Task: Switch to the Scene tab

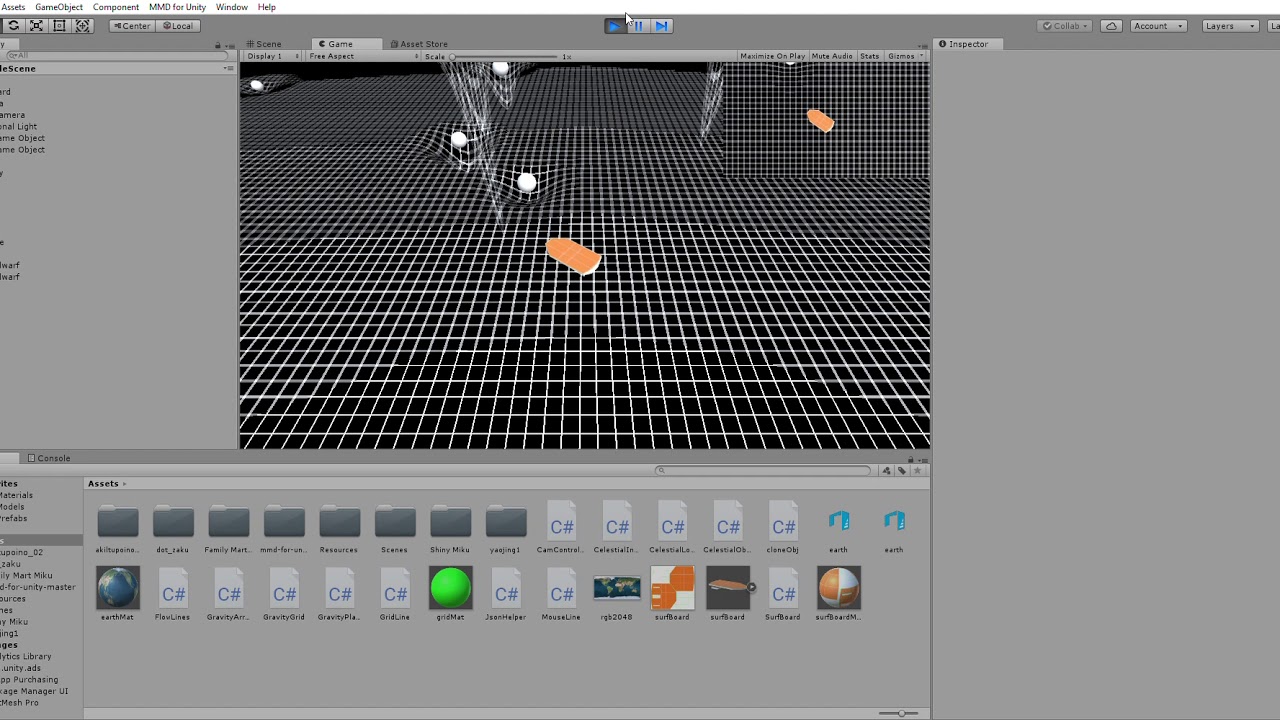Action: (264, 44)
